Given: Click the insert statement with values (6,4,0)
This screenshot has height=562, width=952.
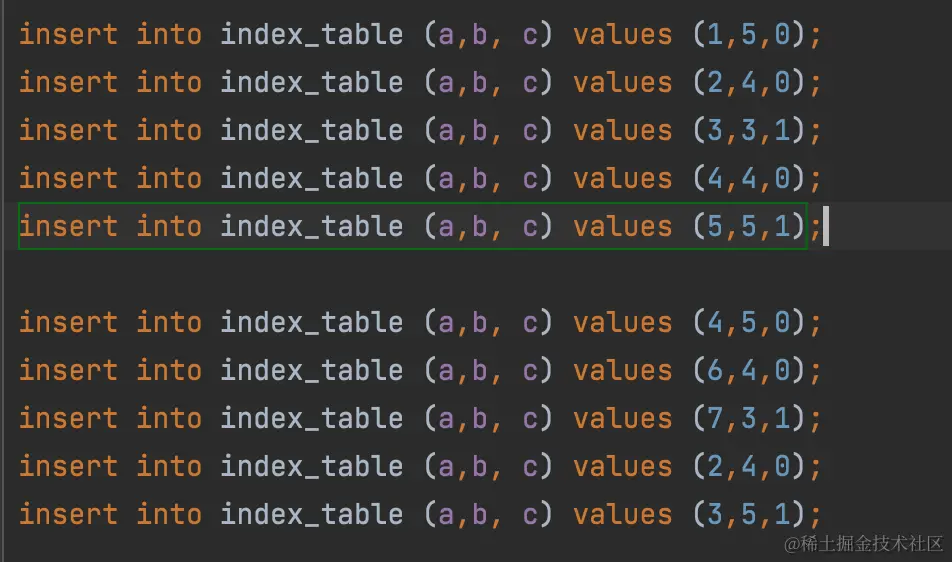Looking at the screenshot, I should pyautogui.click(x=420, y=370).
